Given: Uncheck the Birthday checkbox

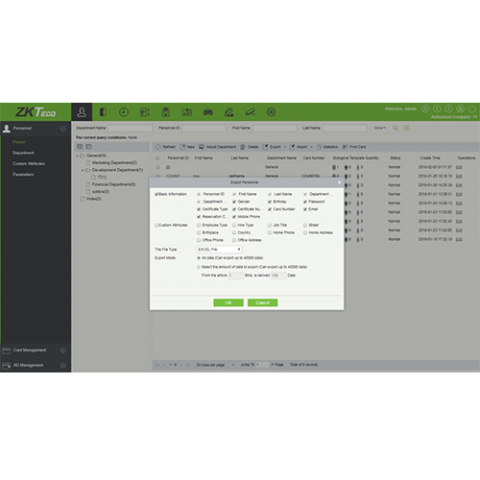Looking at the screenshot, I should point(270,202).
